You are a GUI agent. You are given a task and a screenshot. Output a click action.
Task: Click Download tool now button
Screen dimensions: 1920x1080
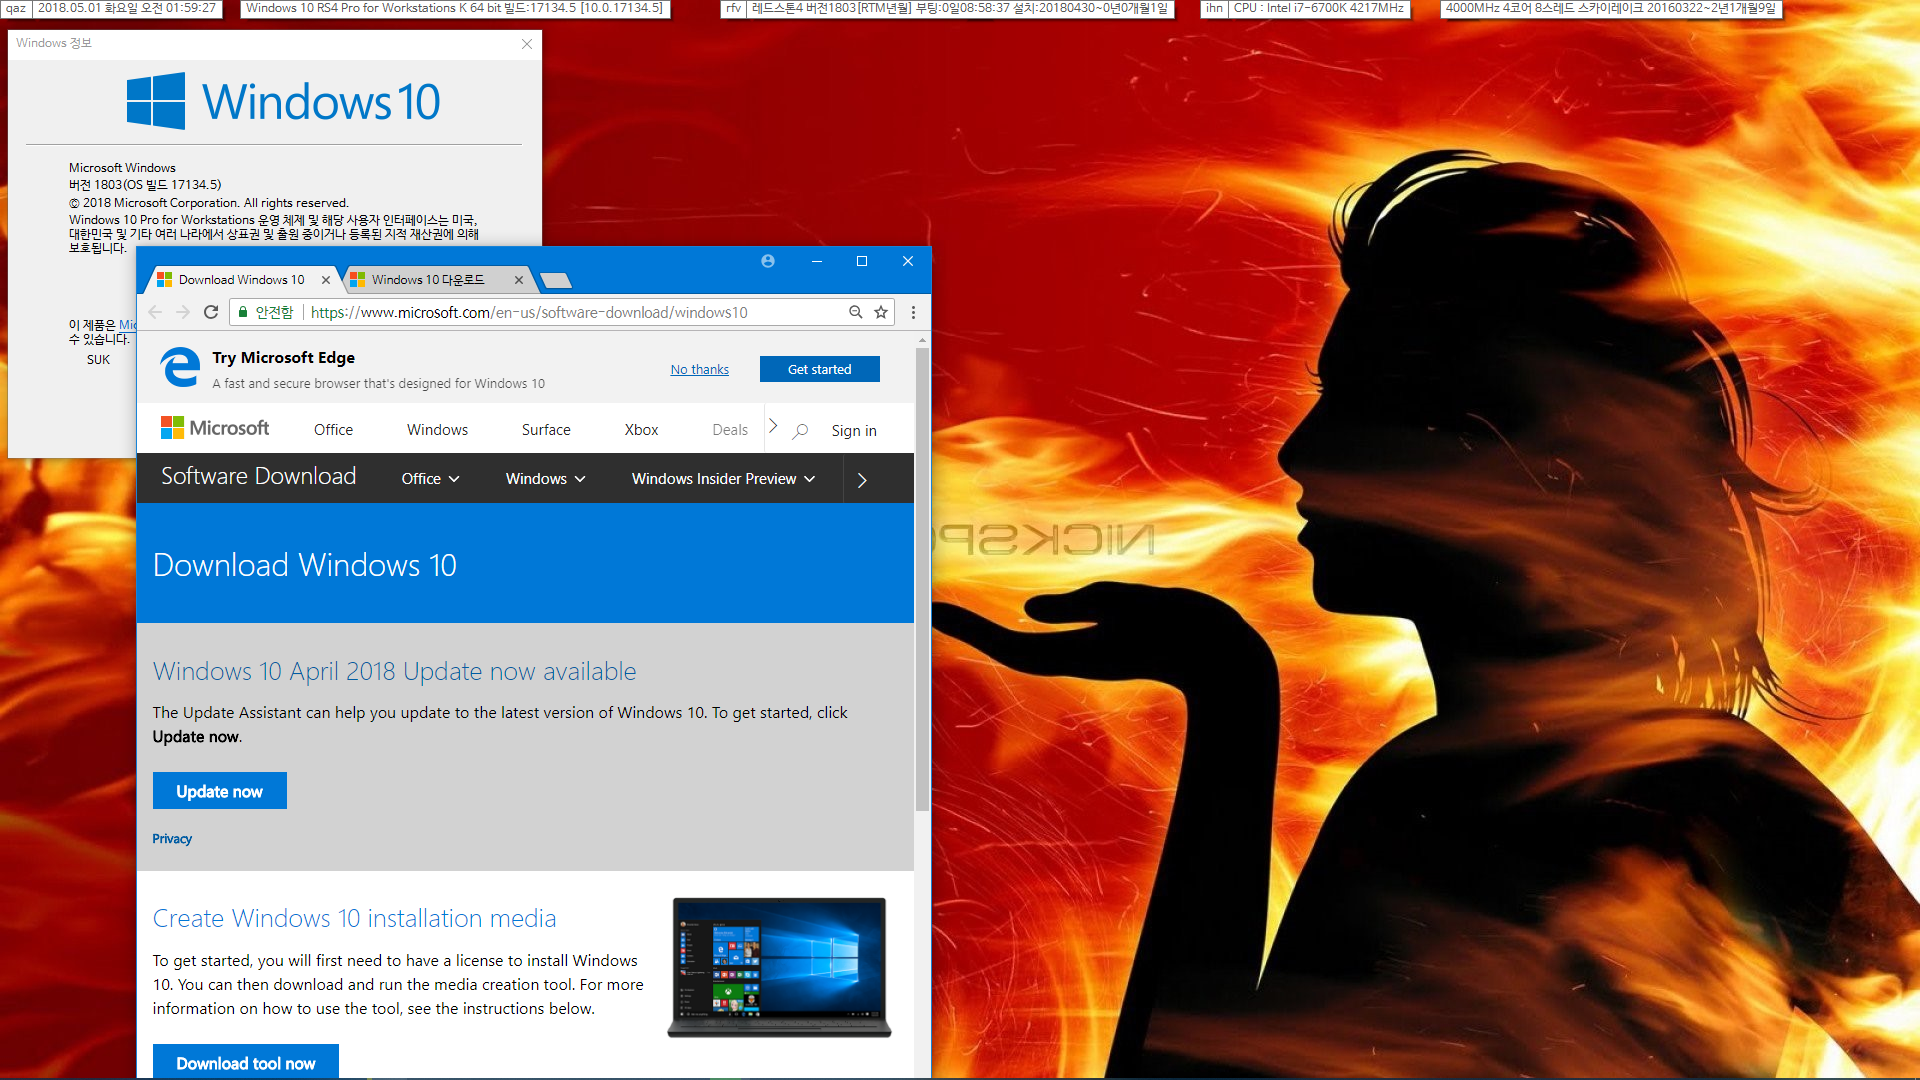coord(246,1062)
